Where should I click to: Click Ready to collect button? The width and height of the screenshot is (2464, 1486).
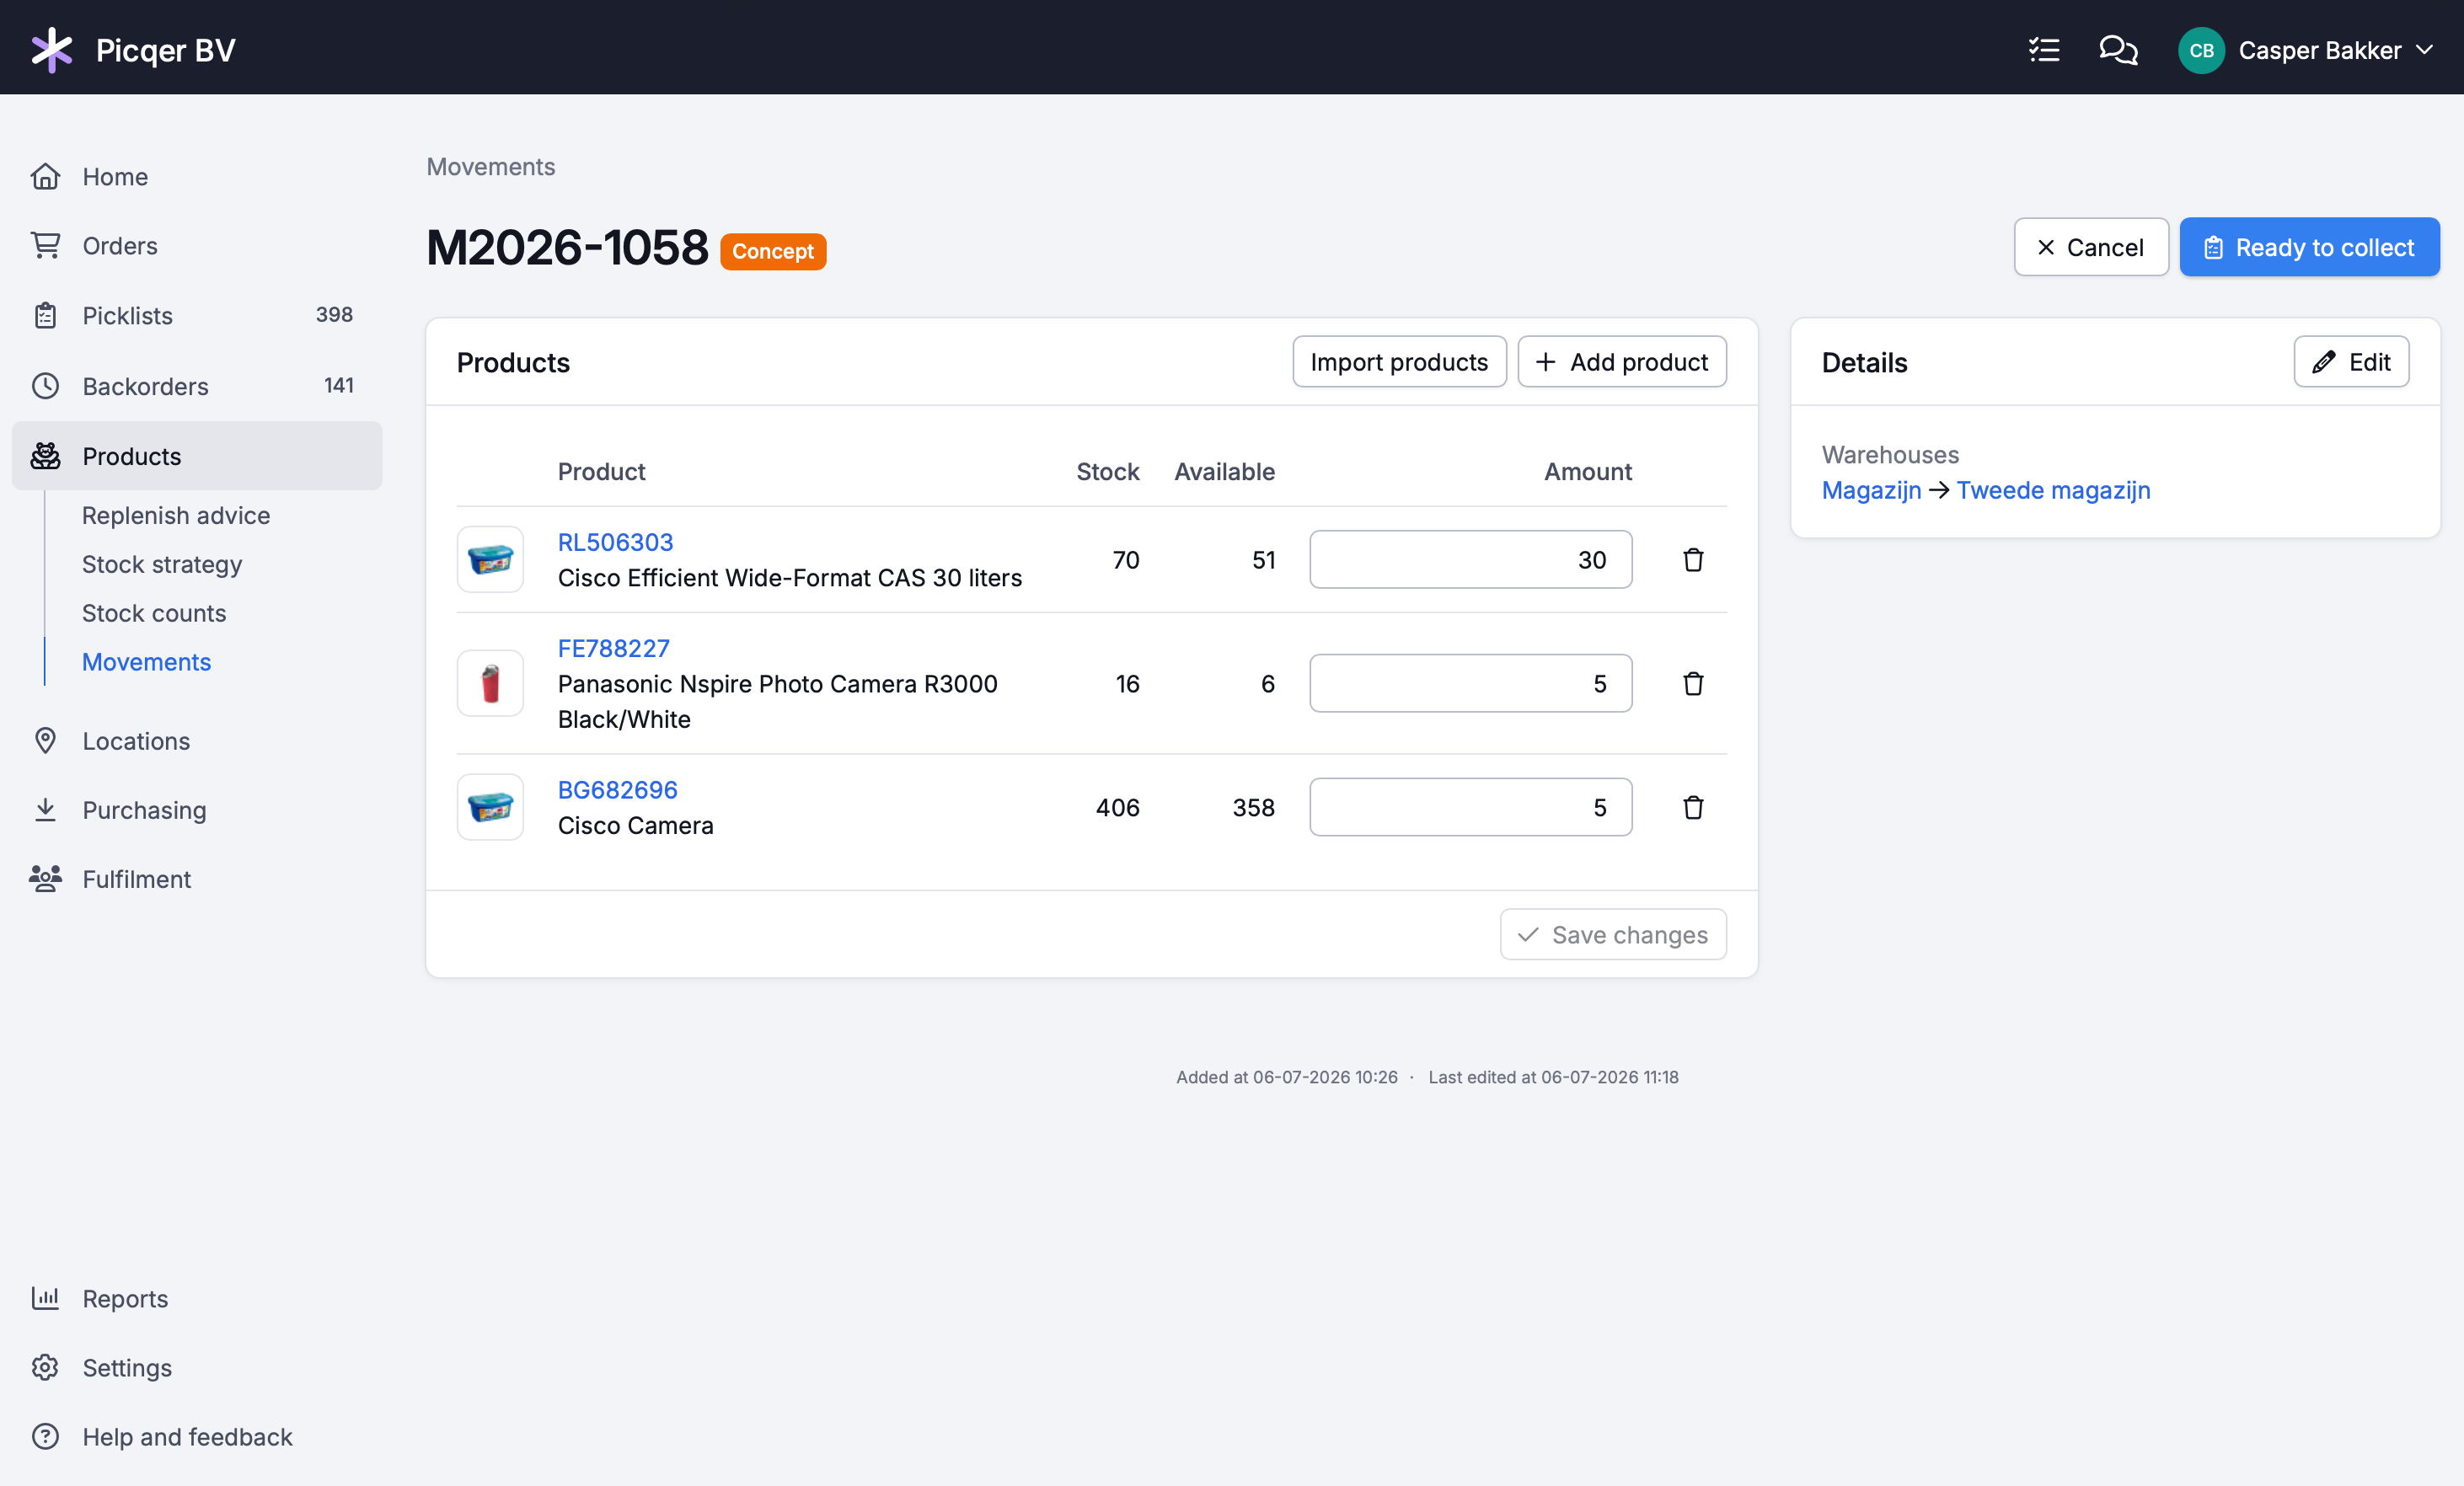click(x=2309, y=247)
